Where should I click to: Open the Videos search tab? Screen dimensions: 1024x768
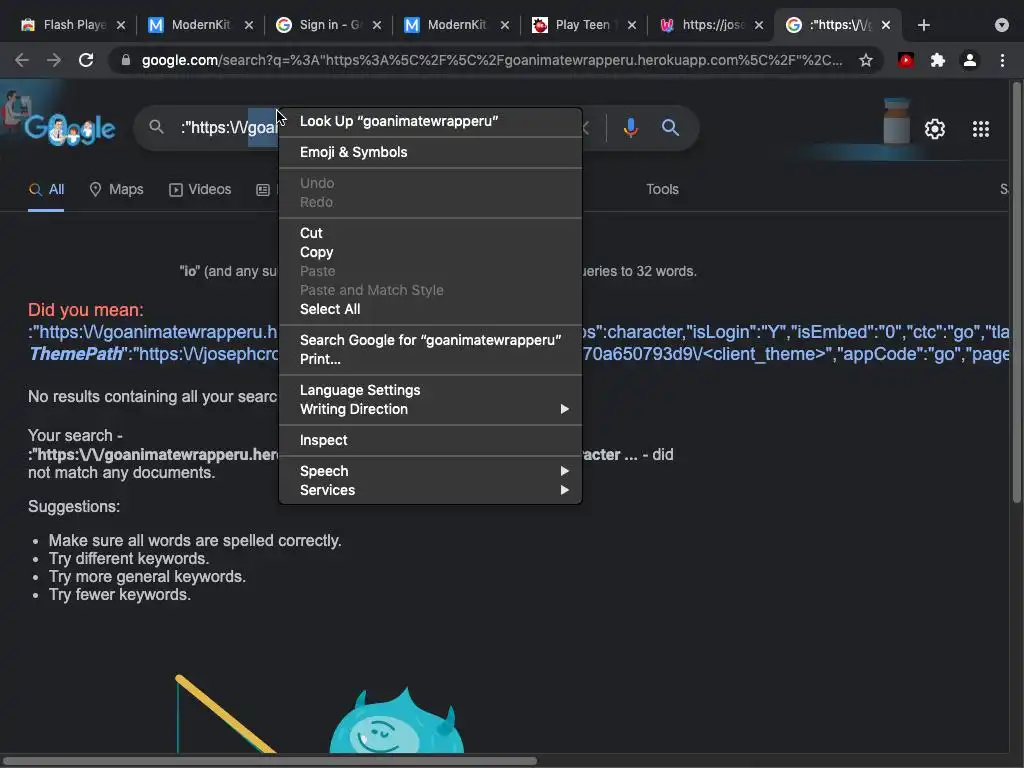click(x=200, y=189)
